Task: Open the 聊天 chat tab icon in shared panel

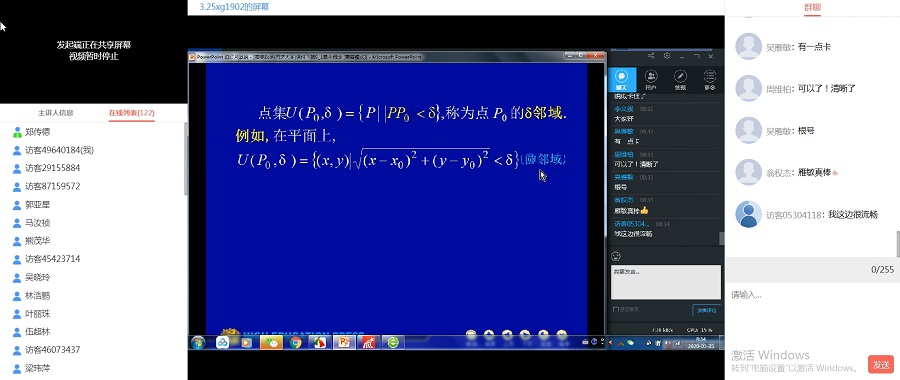Action: [x=622, y=79]
